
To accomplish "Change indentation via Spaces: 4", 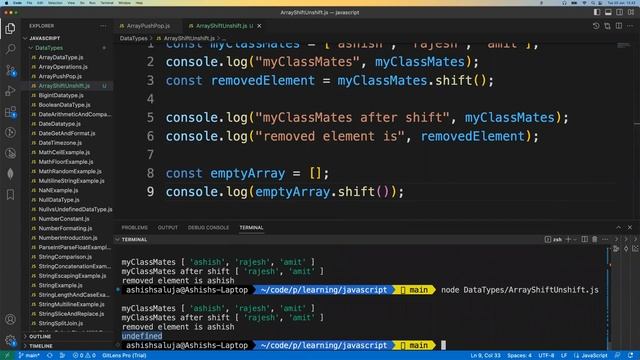I will click(519, 356).
